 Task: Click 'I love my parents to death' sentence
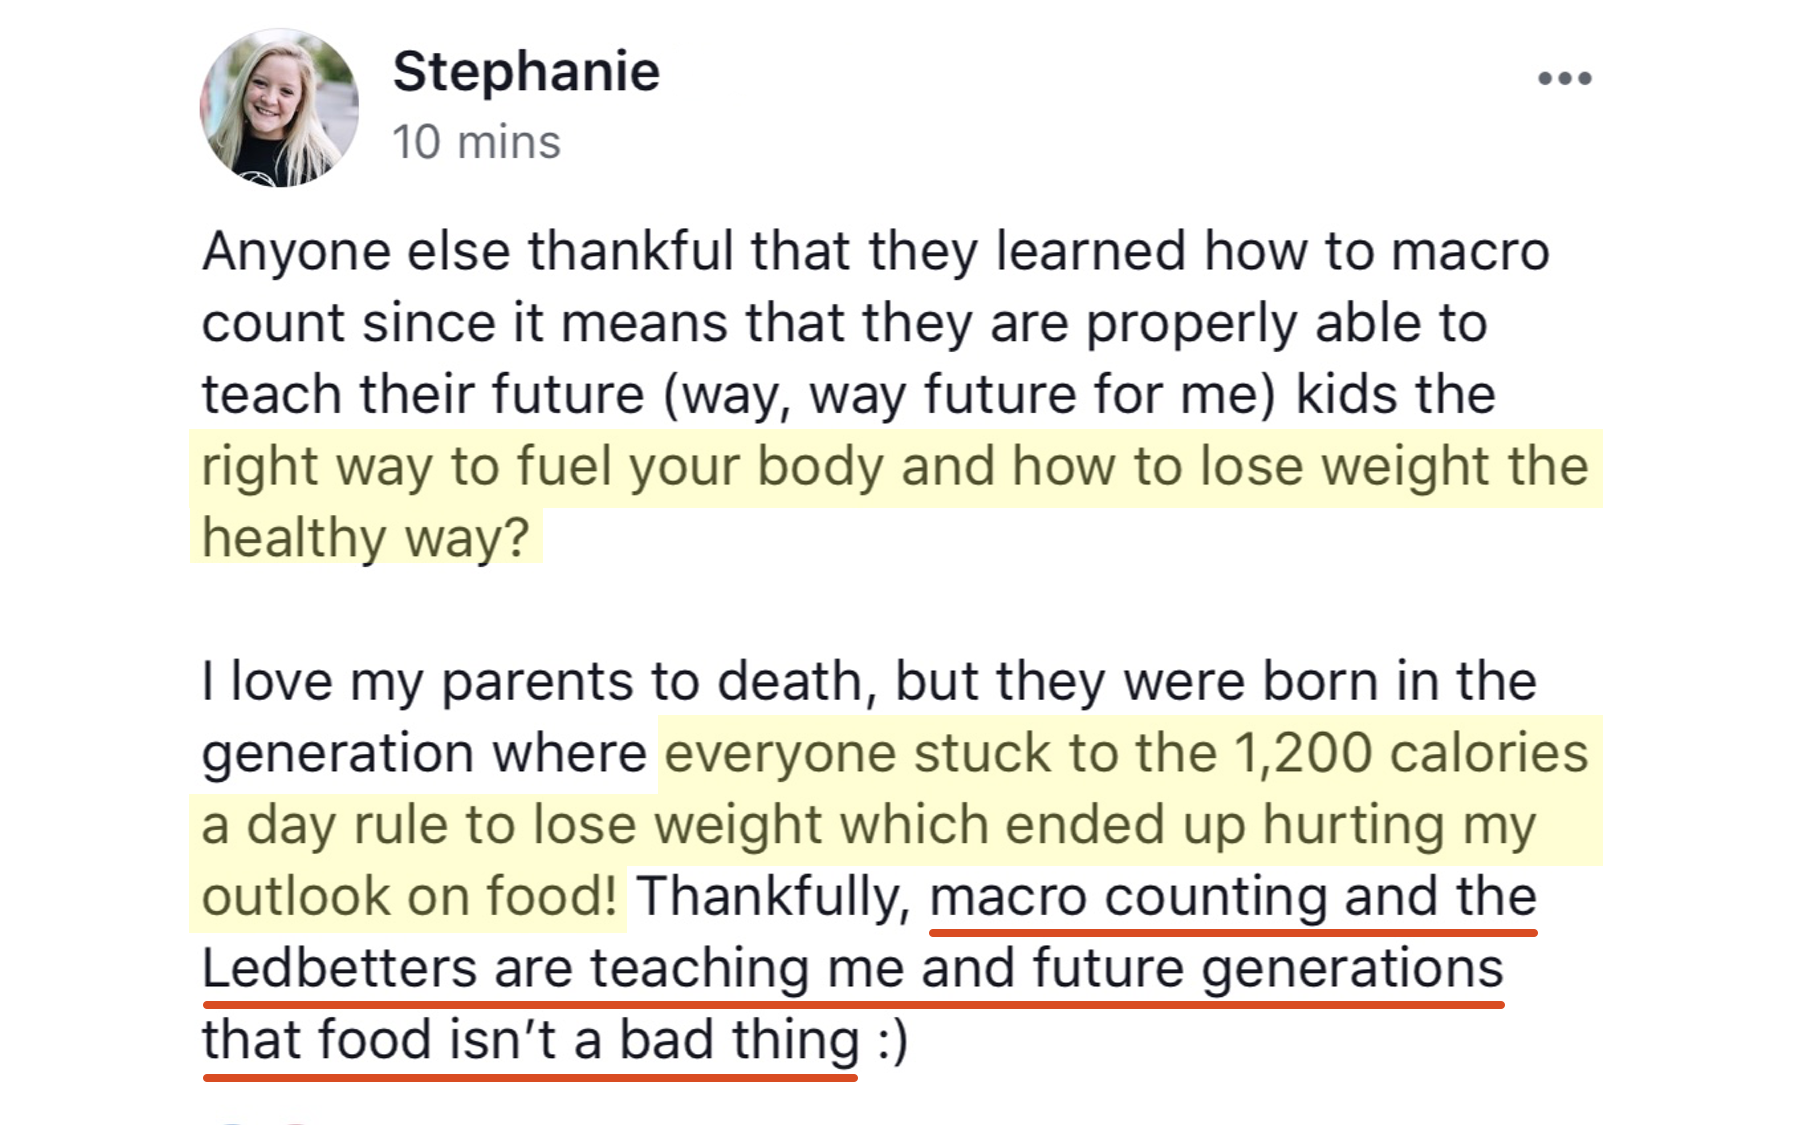click(533, 681)
